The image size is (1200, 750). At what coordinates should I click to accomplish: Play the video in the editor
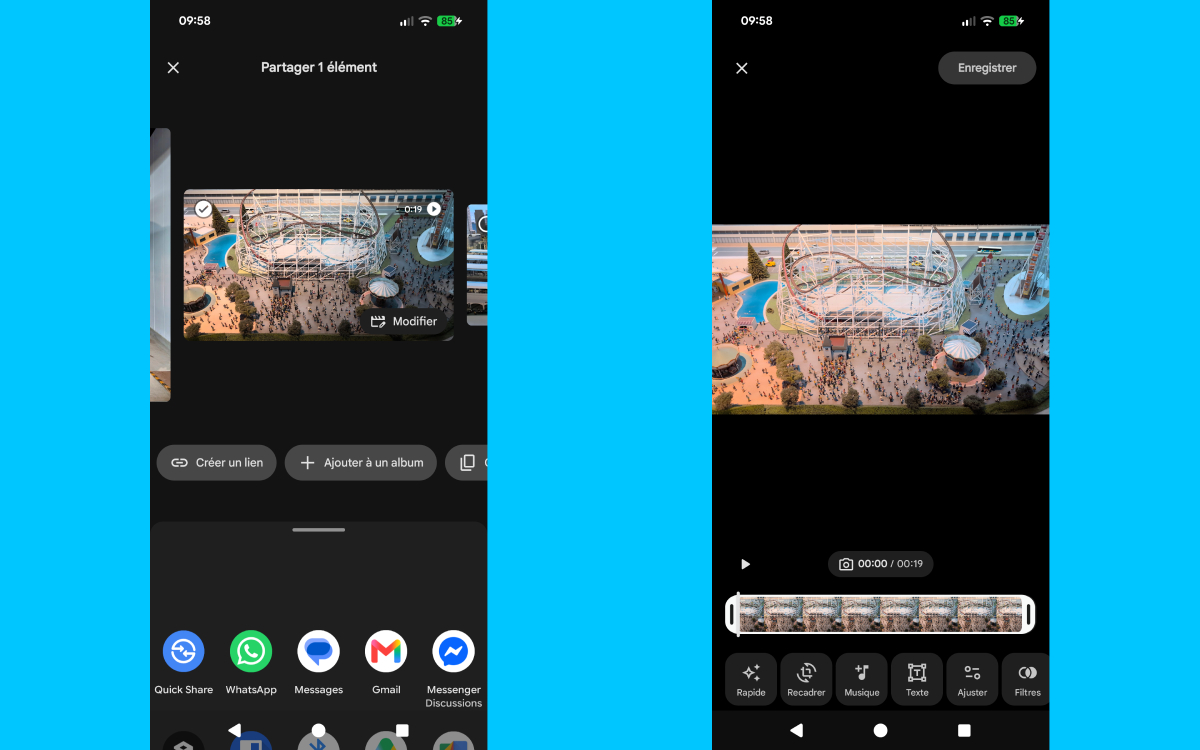pyautogui.click(x=745, y=564)
